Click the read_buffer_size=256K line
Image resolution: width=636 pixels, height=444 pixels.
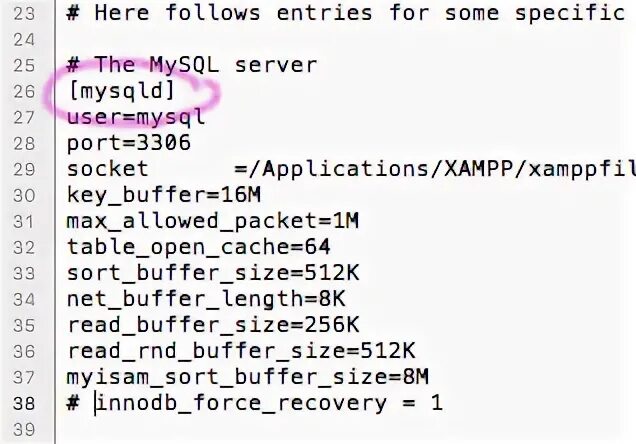pos(213,325)
